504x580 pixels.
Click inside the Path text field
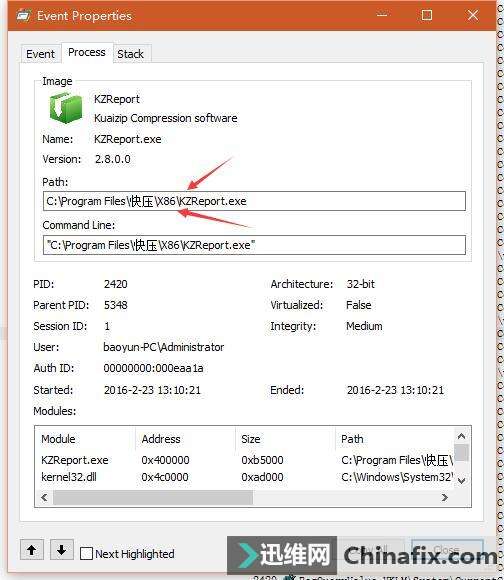point(254,201)
